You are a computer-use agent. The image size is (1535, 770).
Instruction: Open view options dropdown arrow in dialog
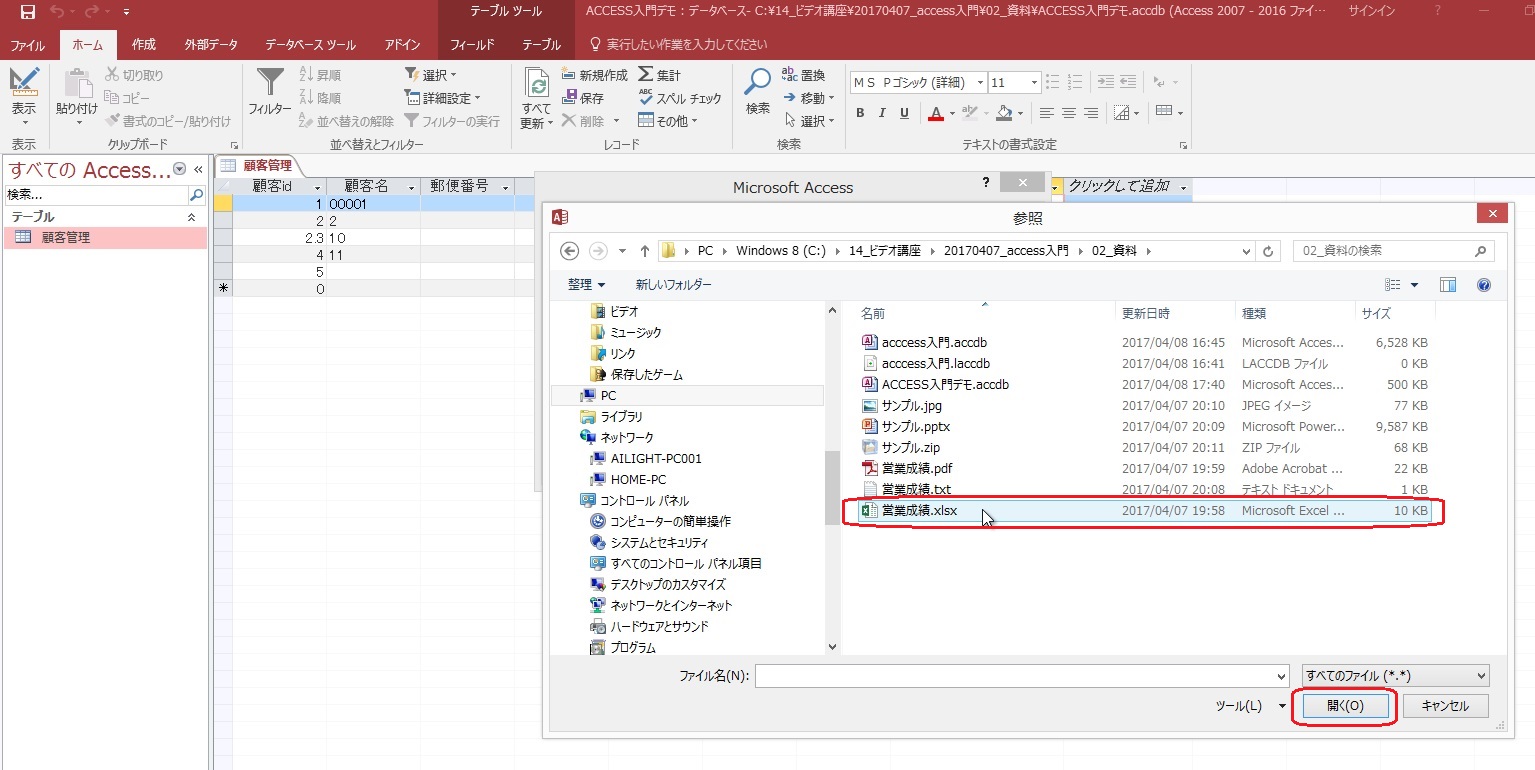point(1414,285)
